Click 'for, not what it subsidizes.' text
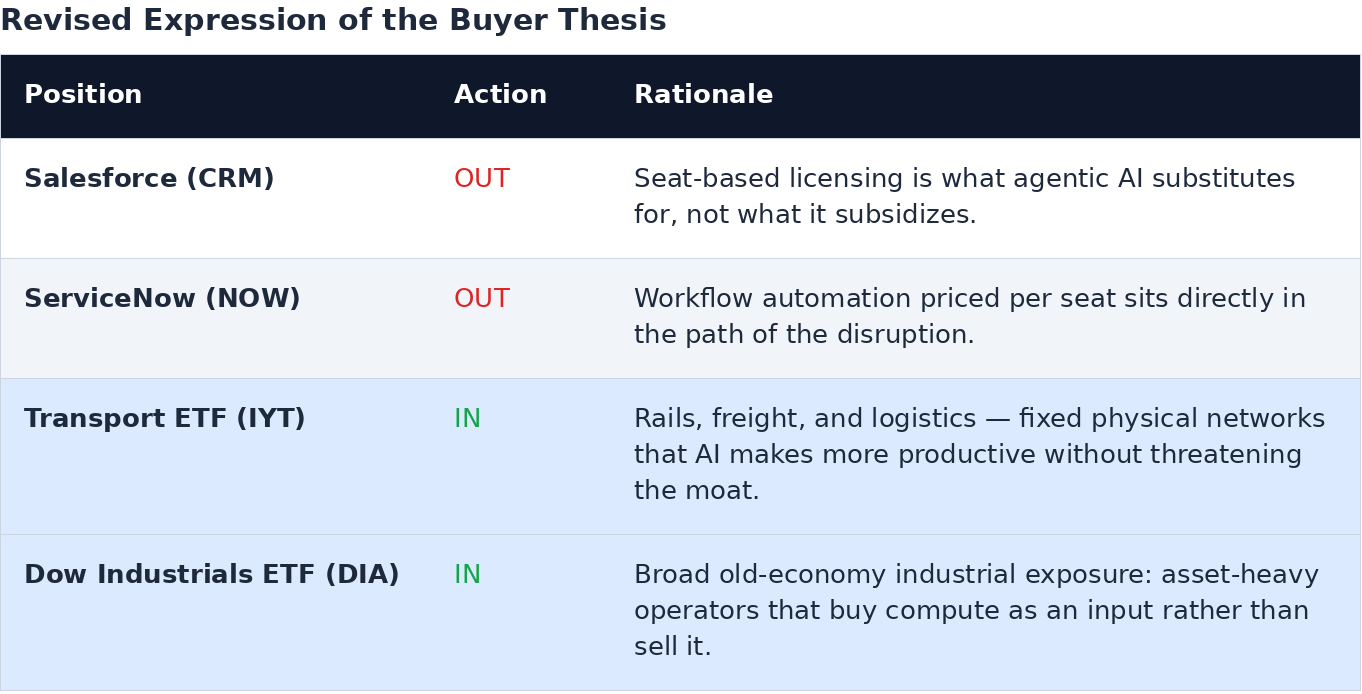 tap(805, 216)
